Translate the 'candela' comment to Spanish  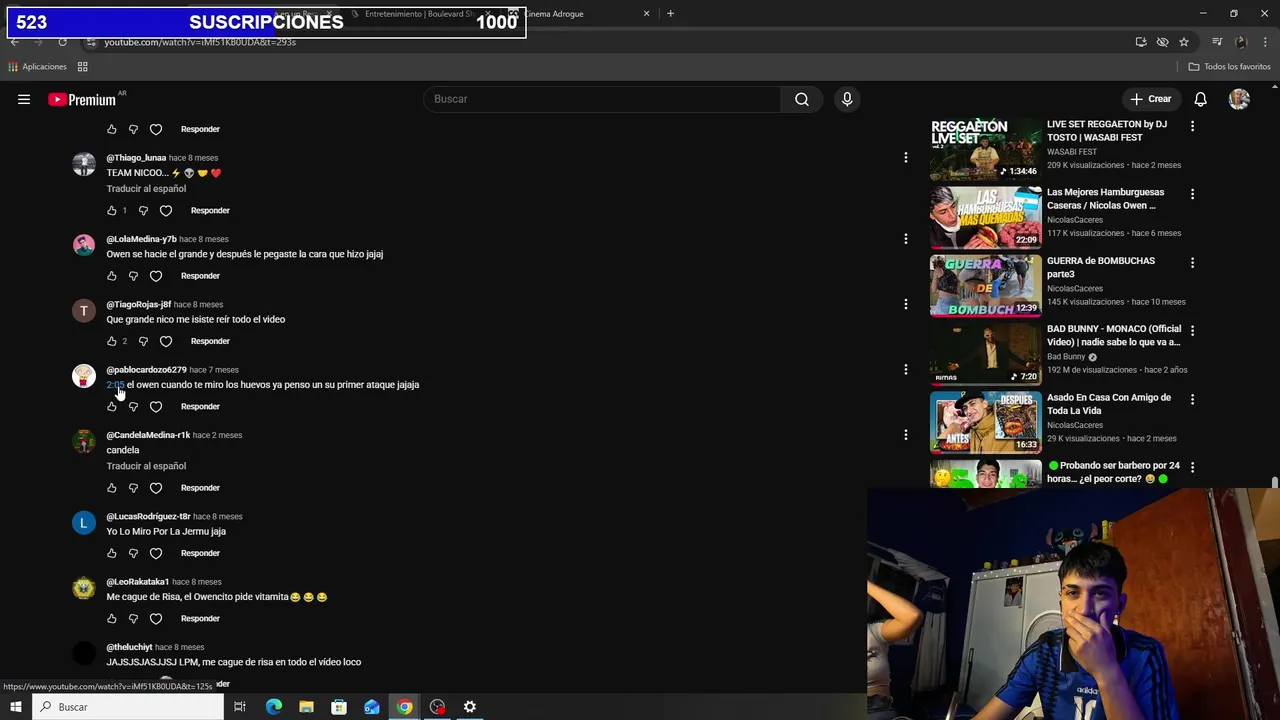(x=146, y=466)
